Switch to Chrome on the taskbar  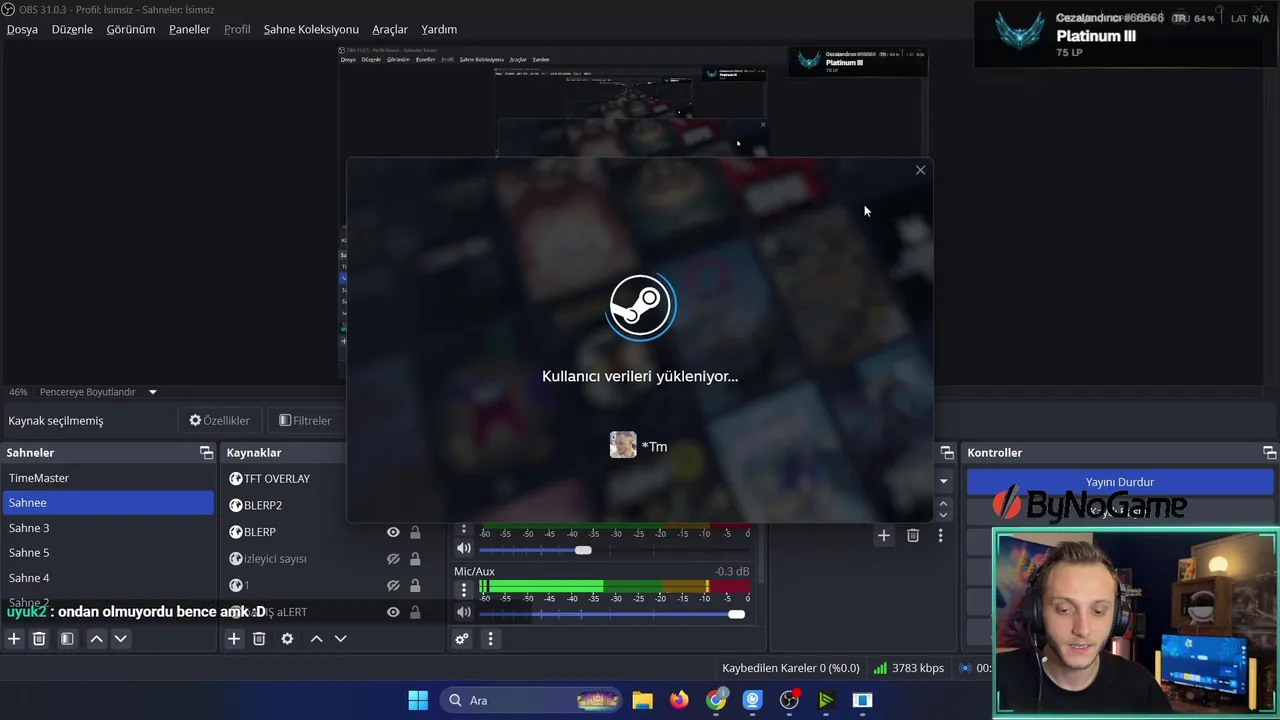[x=716, y=700]
